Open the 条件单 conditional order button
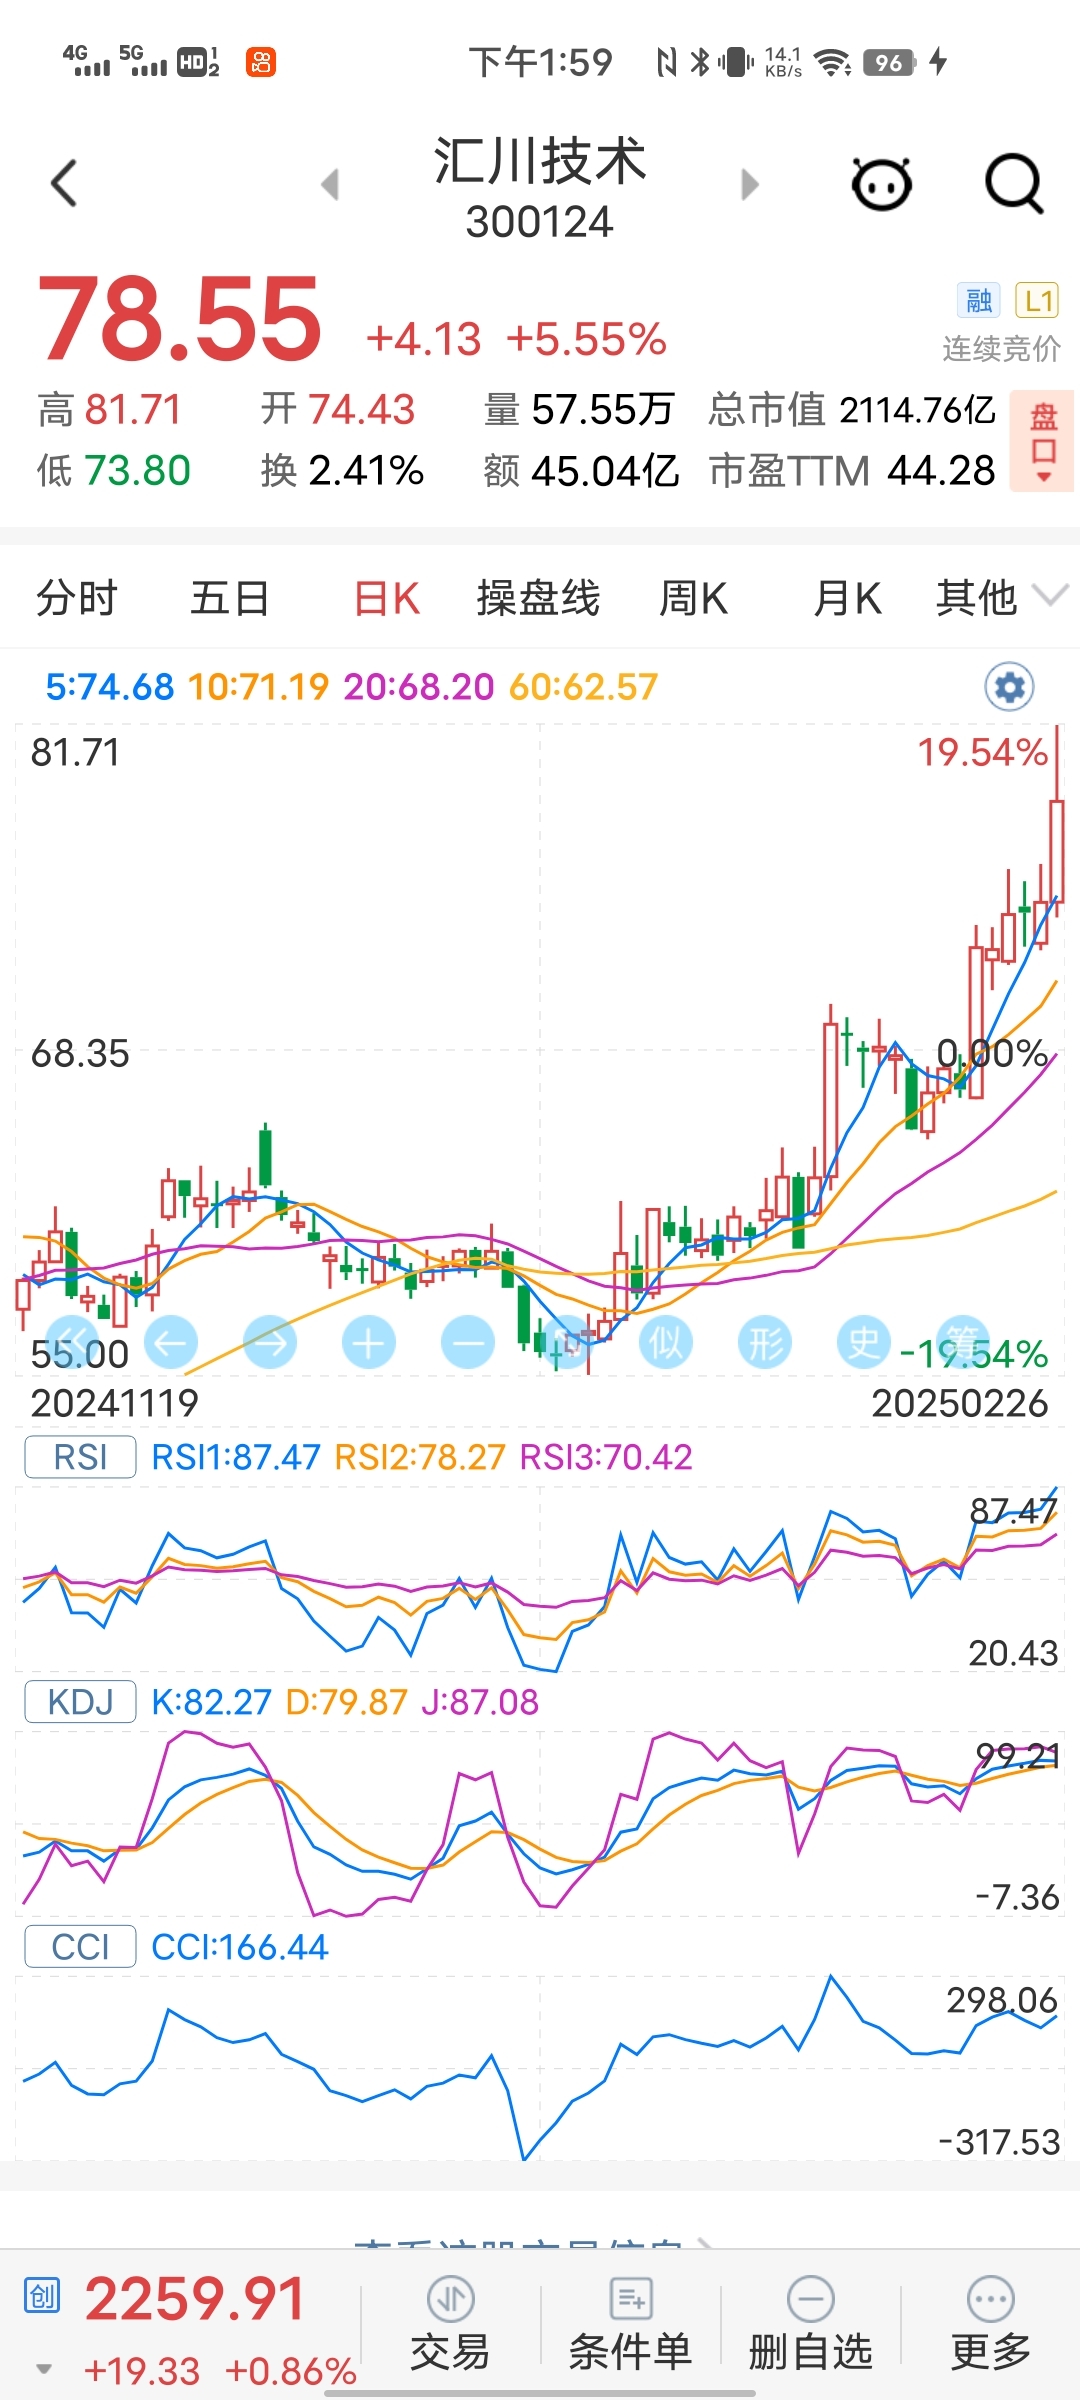Image resolution: width=1080 pixels, height=2400 pixels. 630,2325
